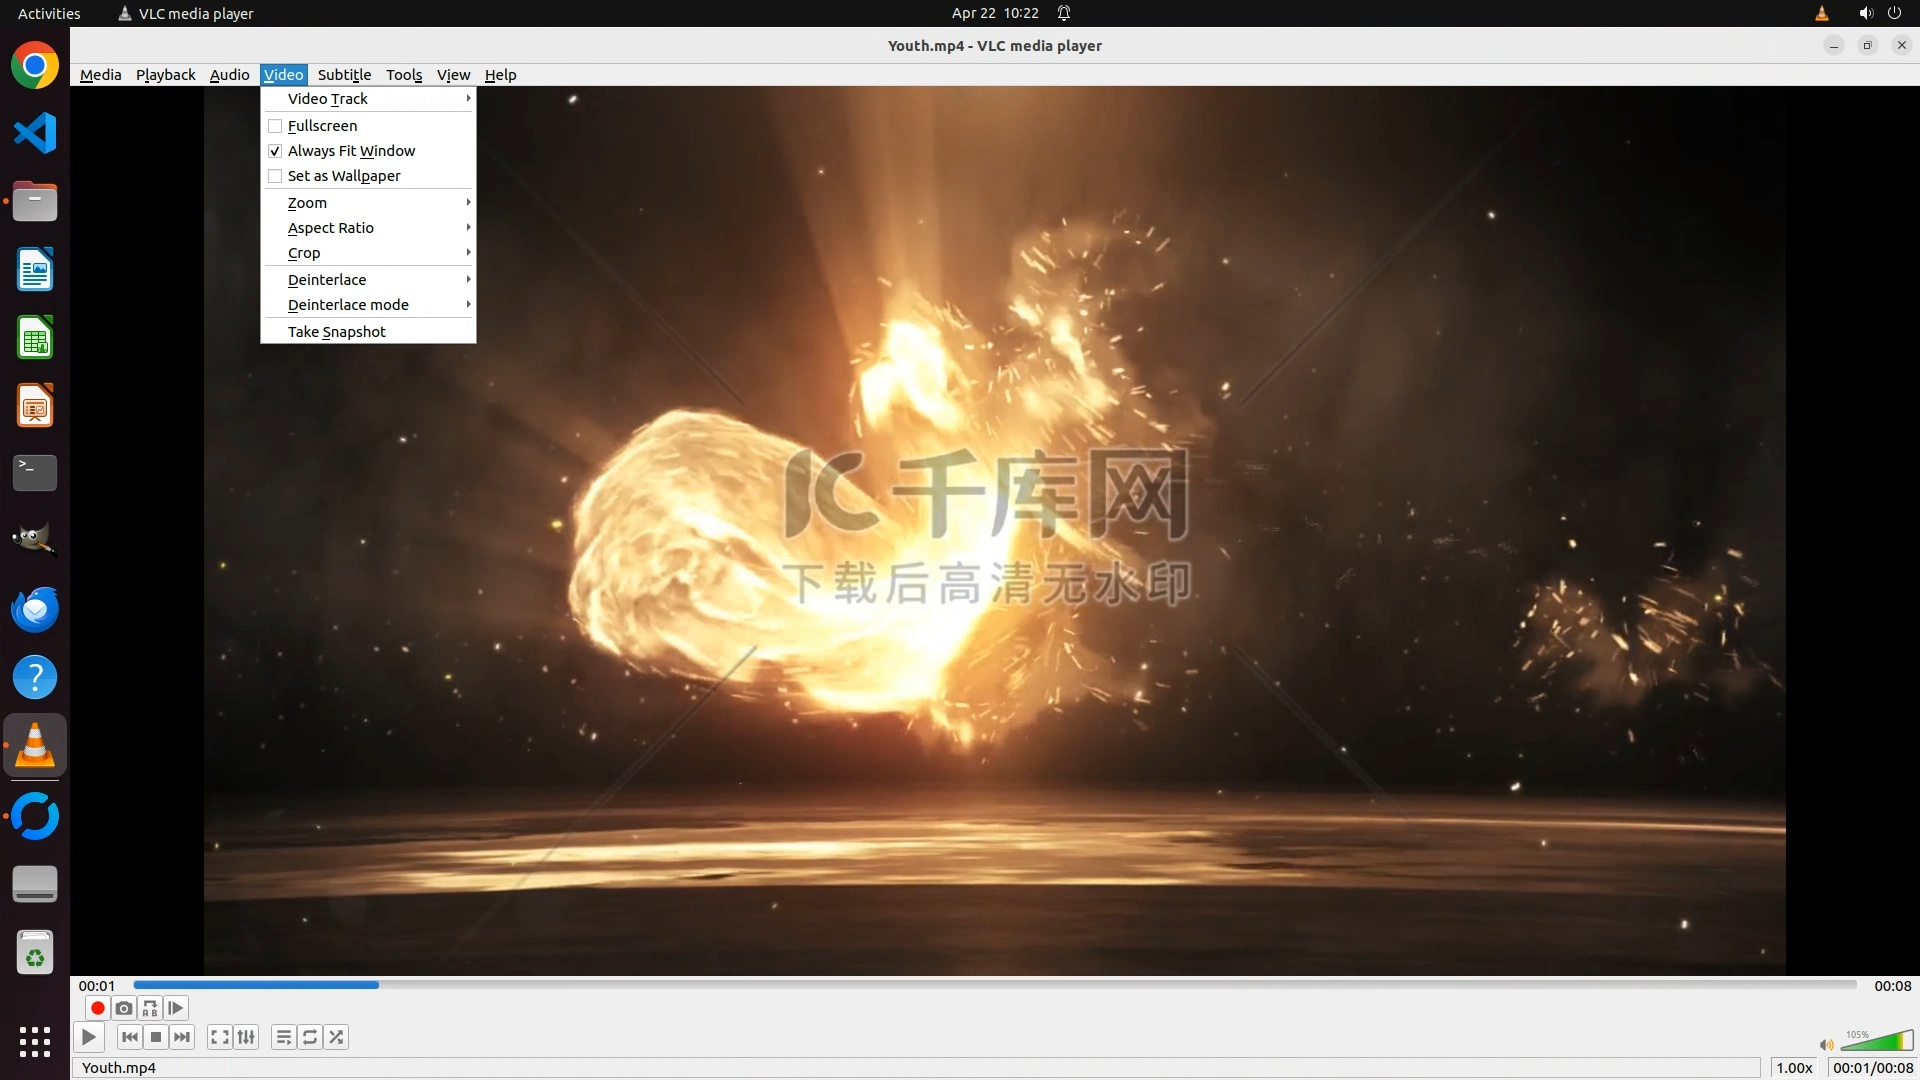Toggle the playlist view icon

click(x=284, y=1037)
